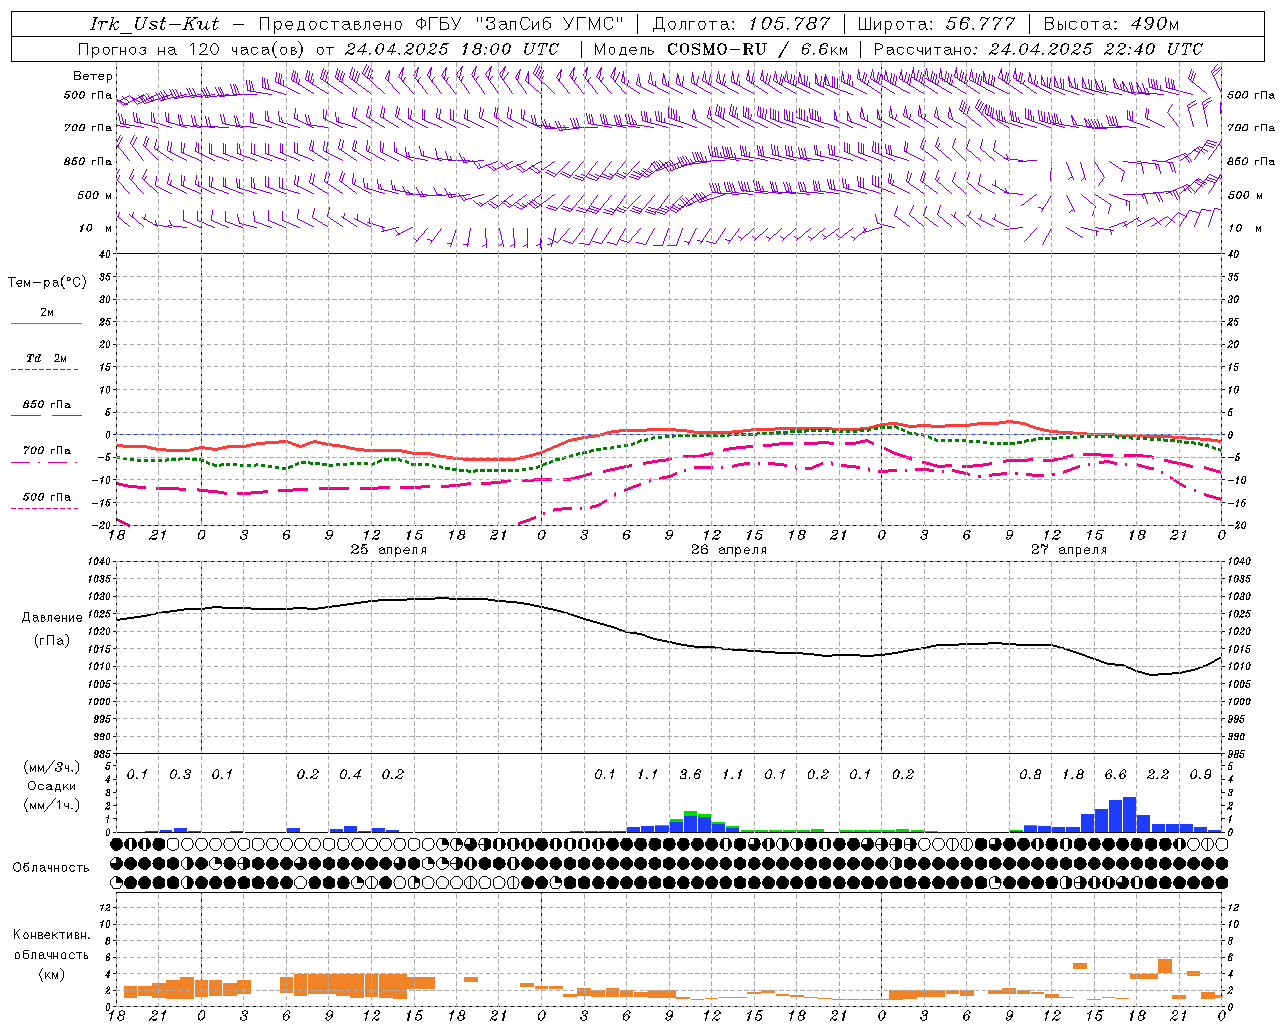Image resolution: width=1280 pixels, height=1024 pixels.
Task: Click the 3-hour precipitation value 0.4
Action: click(x=350, y=774)
